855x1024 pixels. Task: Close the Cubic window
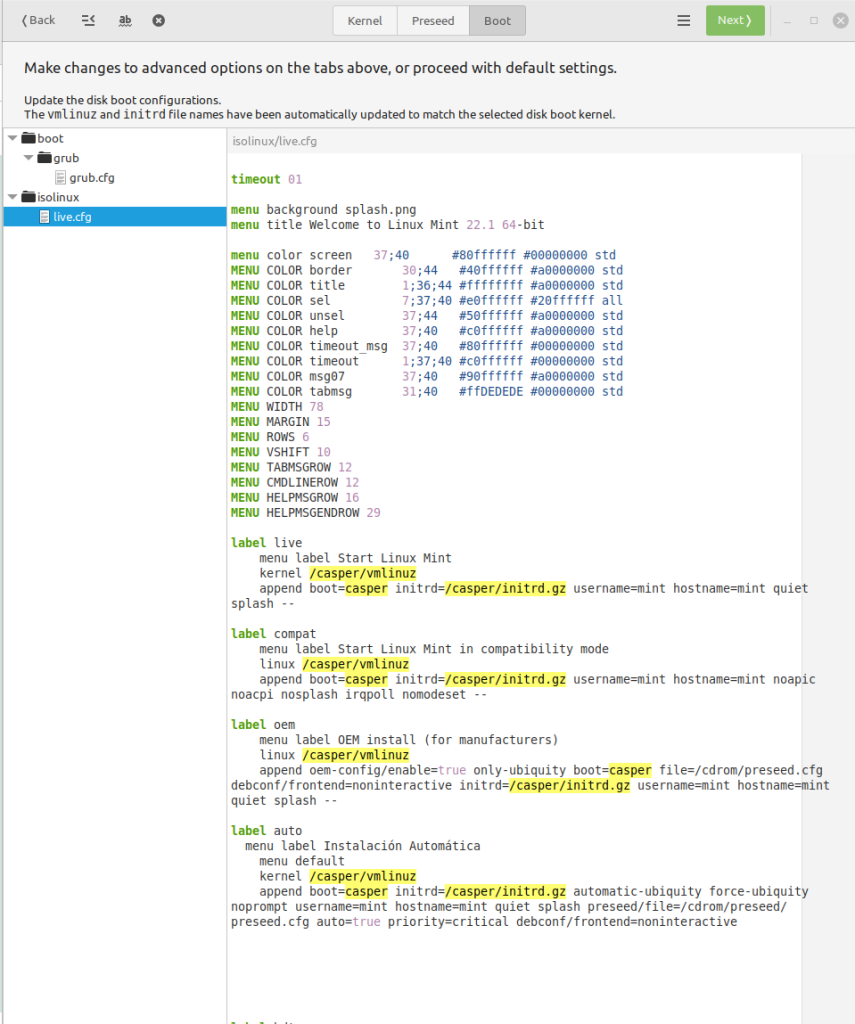(841, 21)
